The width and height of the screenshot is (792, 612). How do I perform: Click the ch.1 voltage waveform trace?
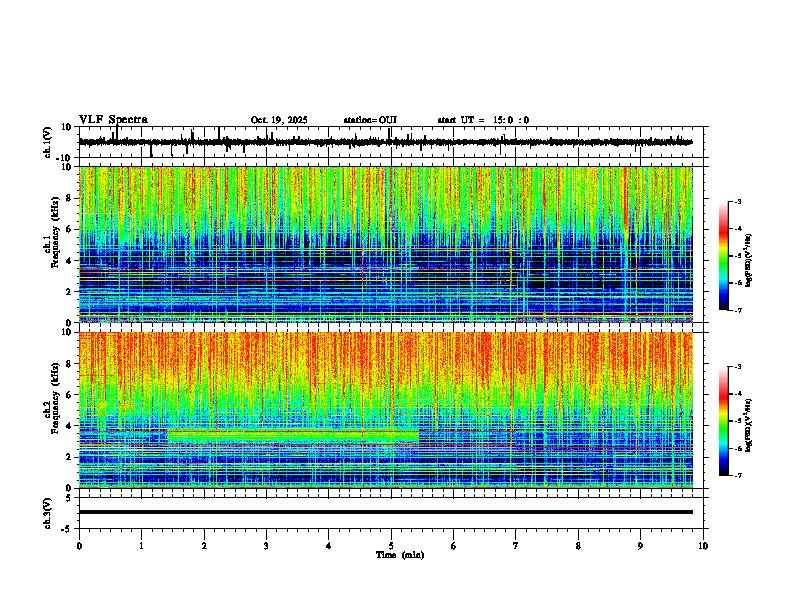click(x=386, y=142)
